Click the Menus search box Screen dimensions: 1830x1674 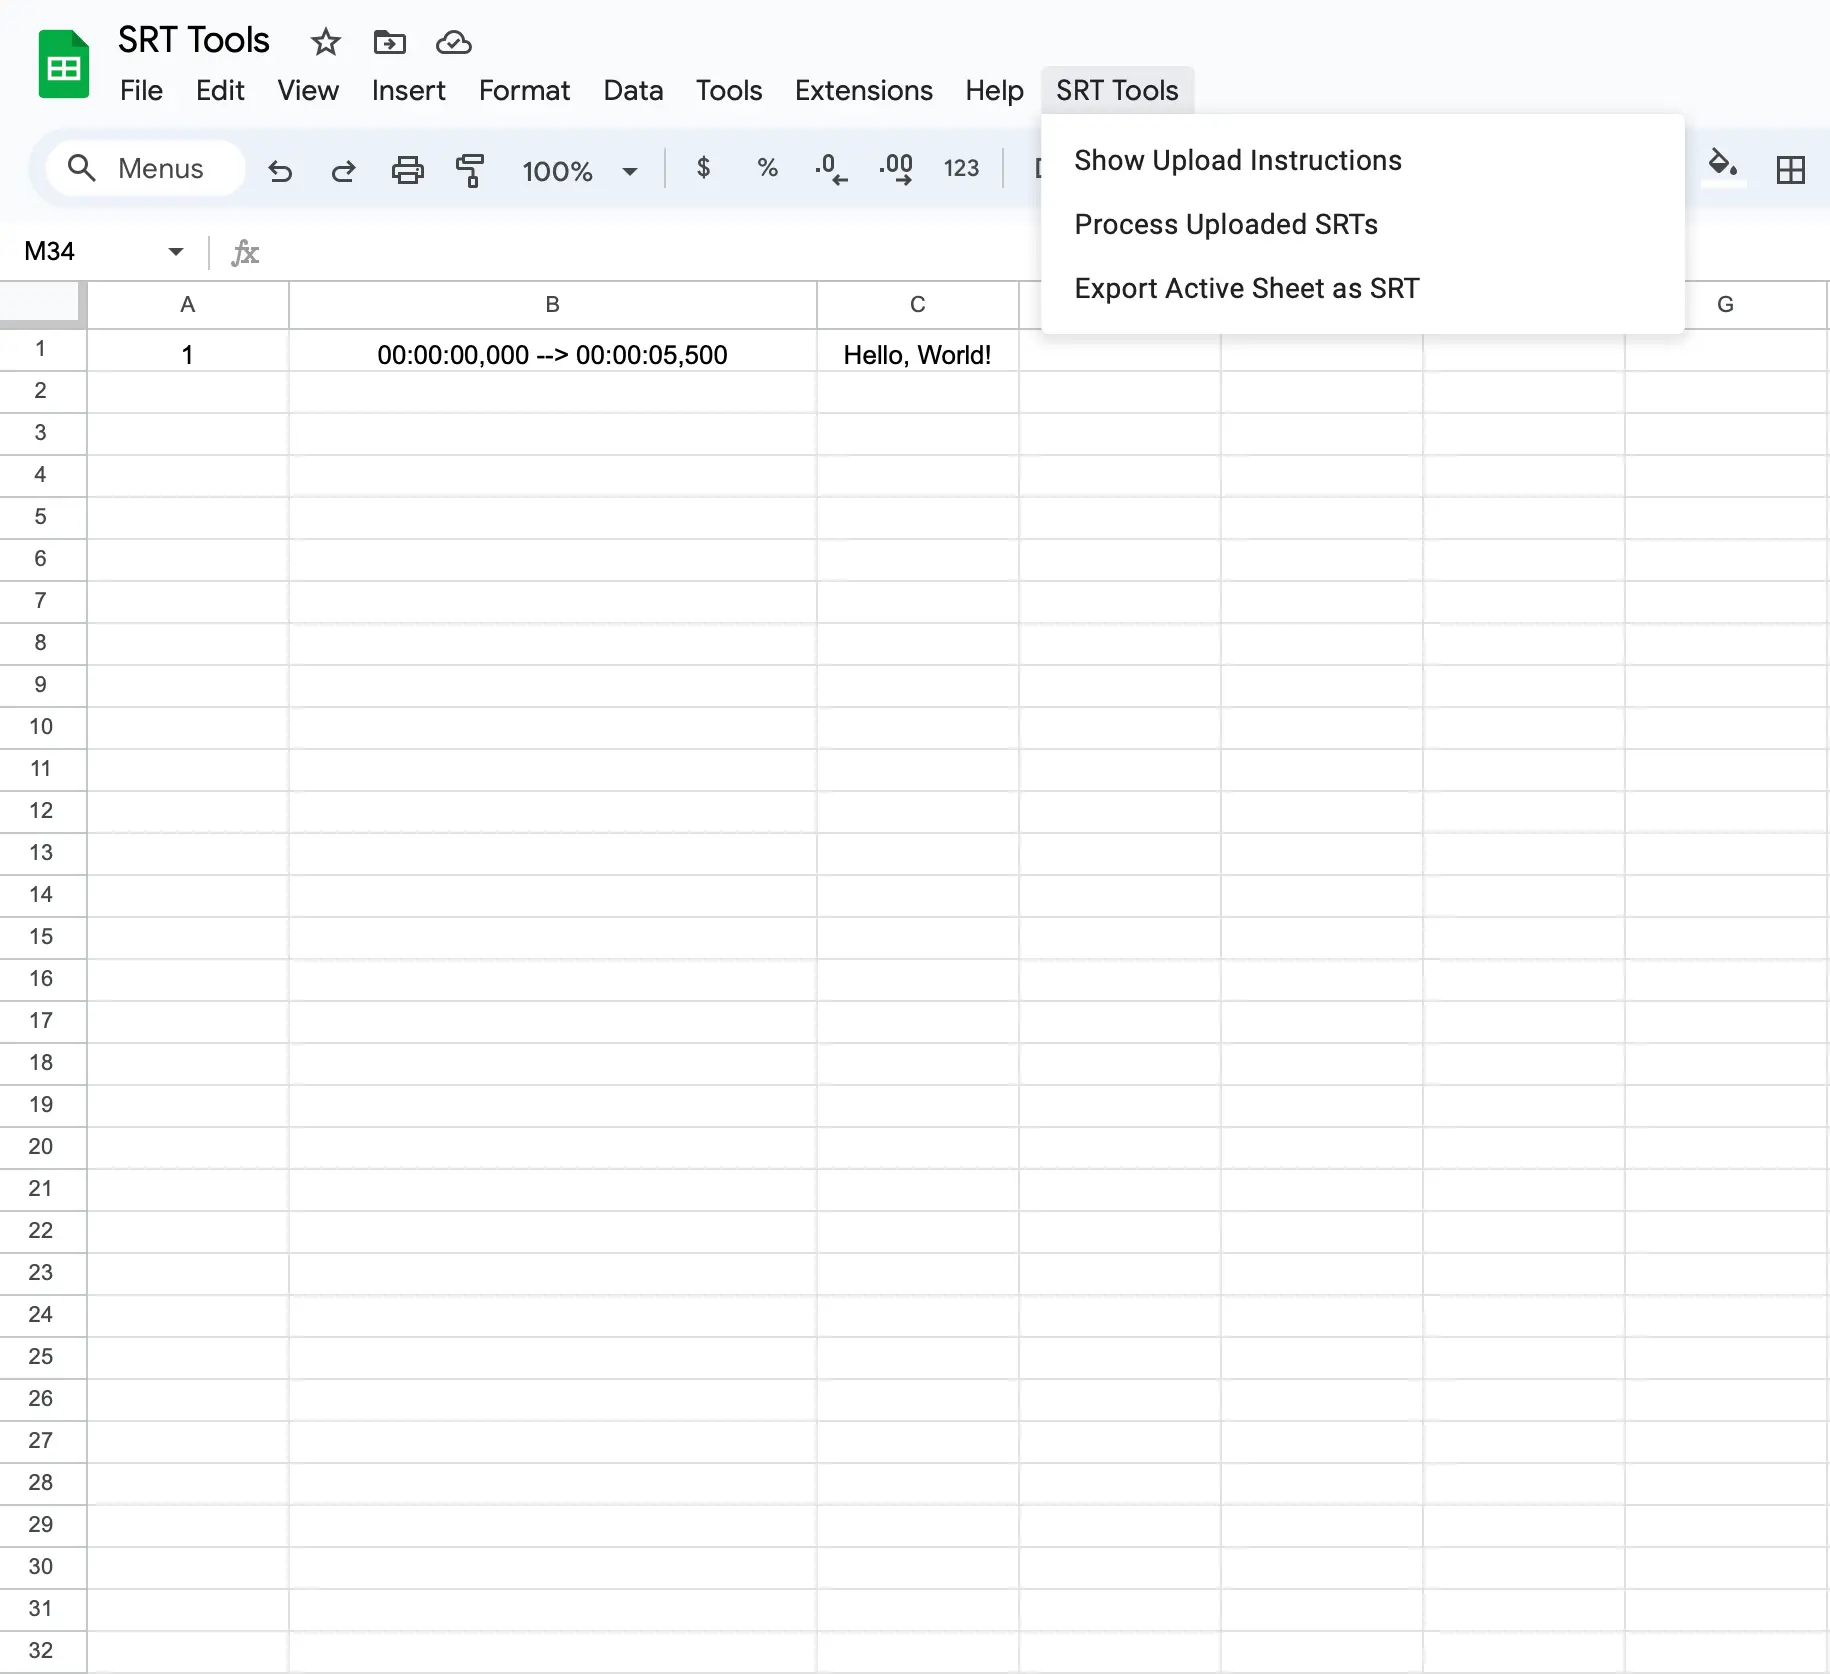pos(145,168)
